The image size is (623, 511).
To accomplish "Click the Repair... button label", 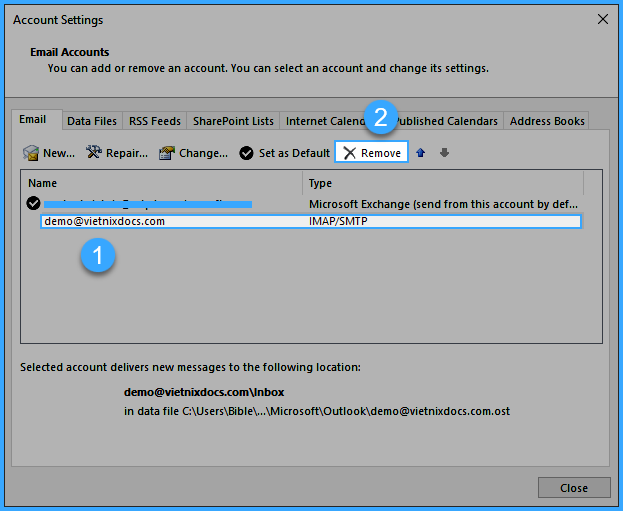I will pyautogui.click(x=127, y=153).
